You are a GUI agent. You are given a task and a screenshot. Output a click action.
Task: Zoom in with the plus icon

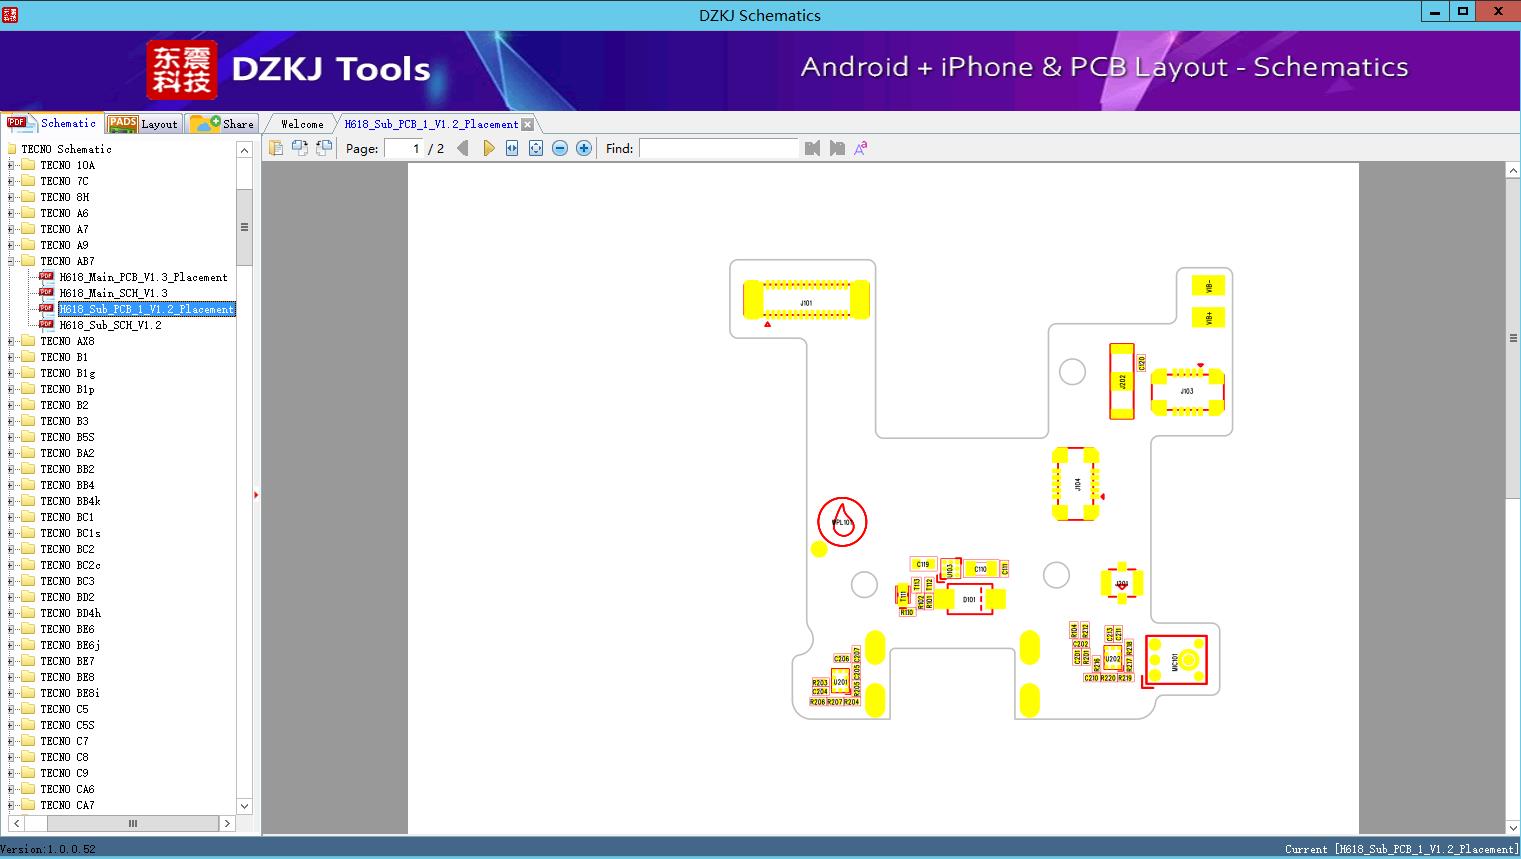pos(584,148)
